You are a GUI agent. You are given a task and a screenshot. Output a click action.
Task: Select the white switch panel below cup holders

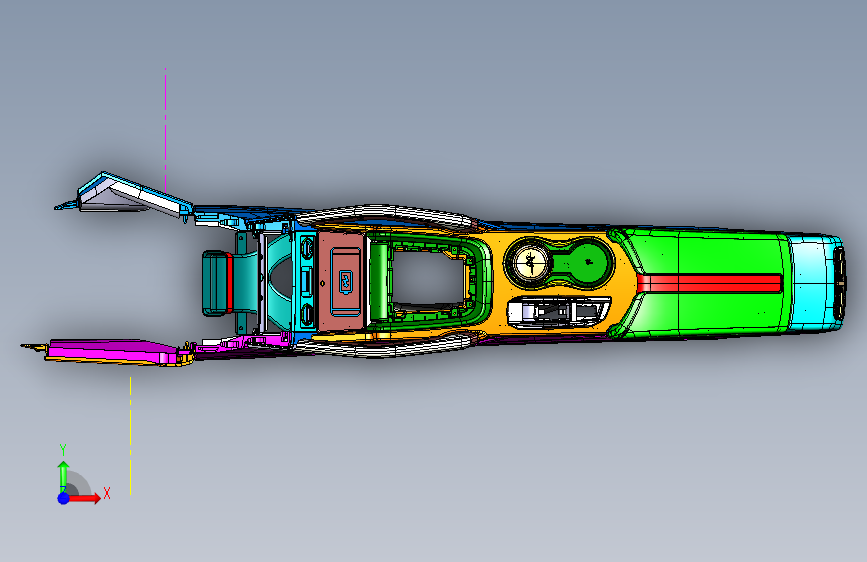pos(558,311)
